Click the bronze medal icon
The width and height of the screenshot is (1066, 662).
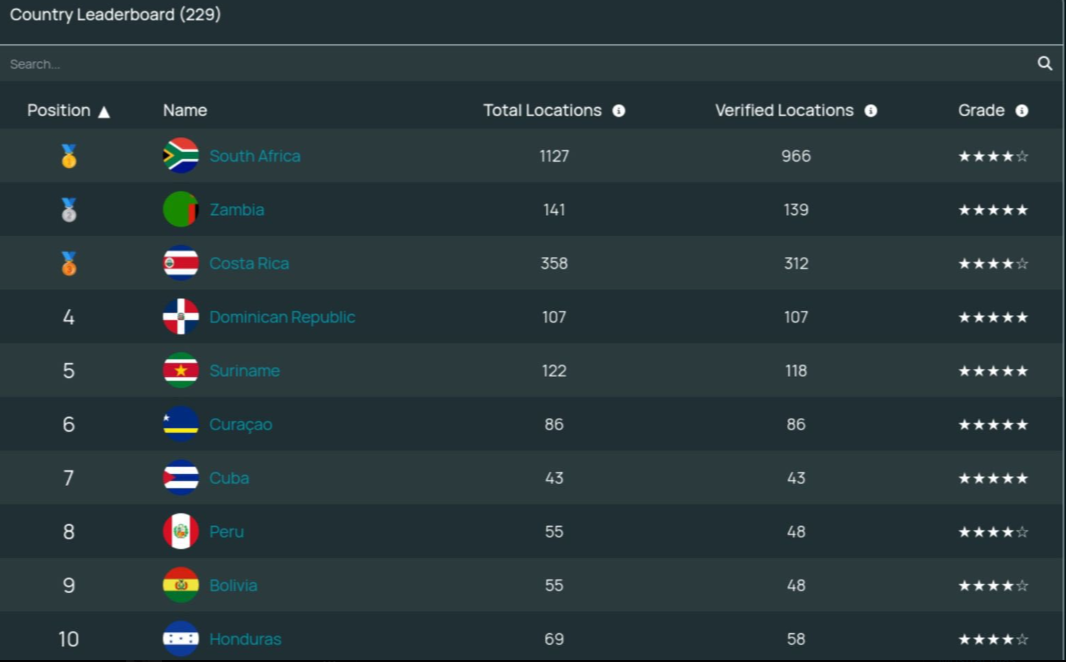[69, 264]
